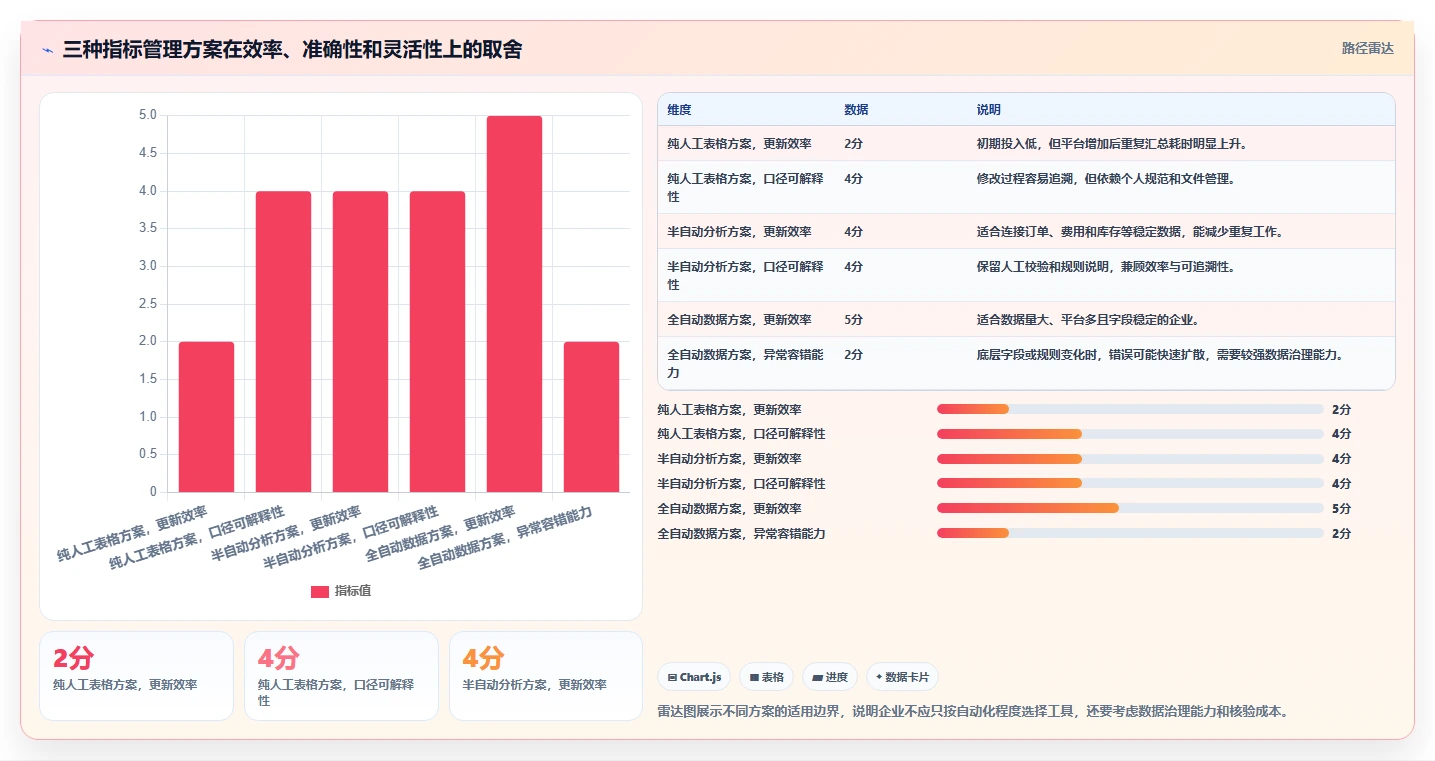Select table cell 半自动分析方案，口径可解释性

[745, 276]
